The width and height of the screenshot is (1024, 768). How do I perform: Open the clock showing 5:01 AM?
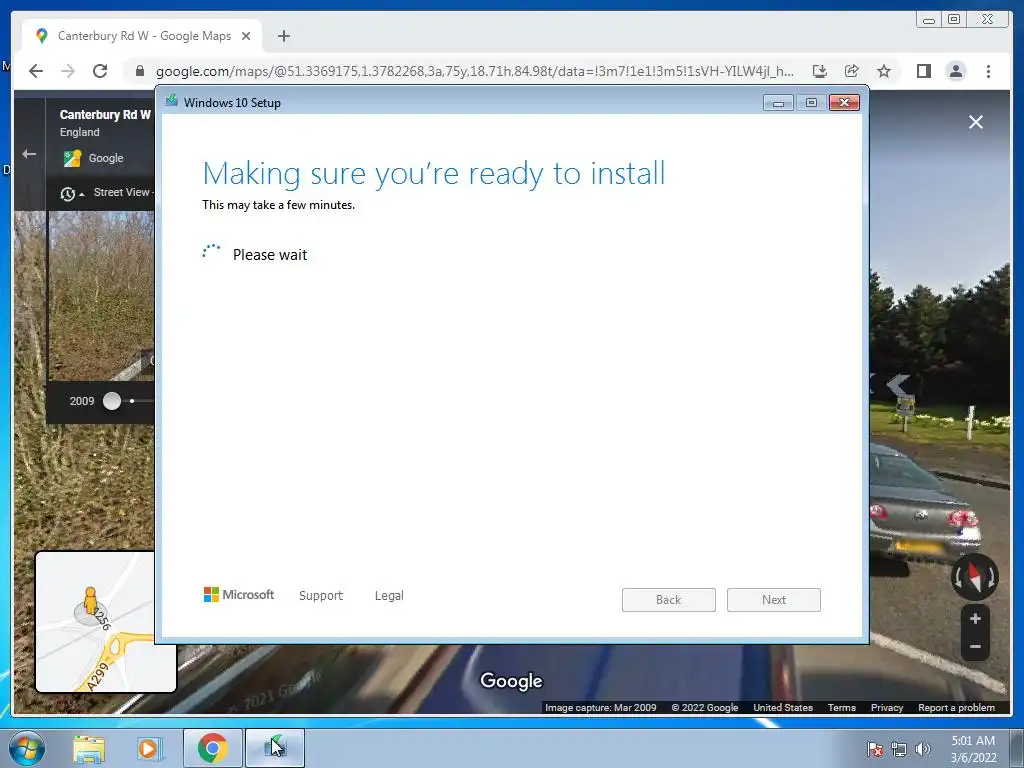(973, 749)
